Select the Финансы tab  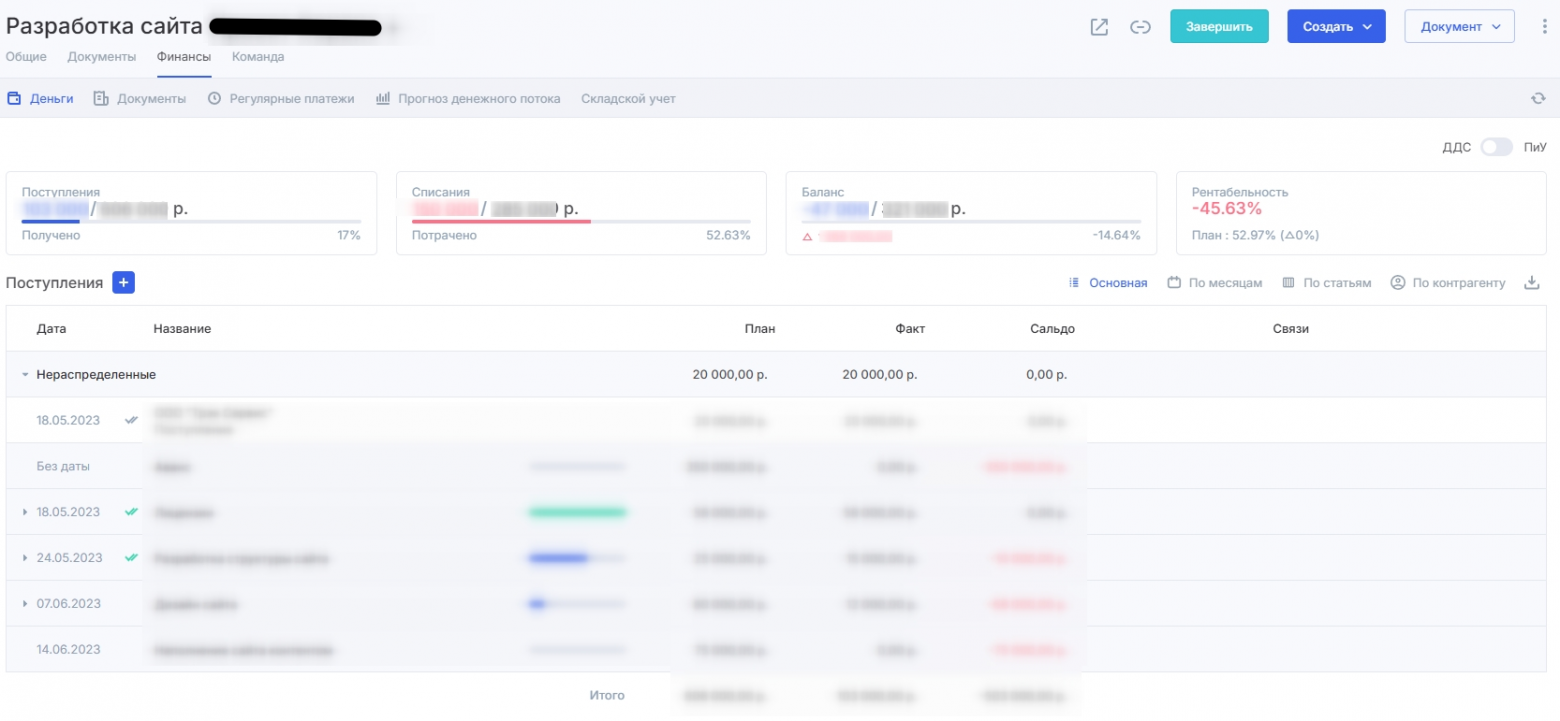click(x=184, y=57)
